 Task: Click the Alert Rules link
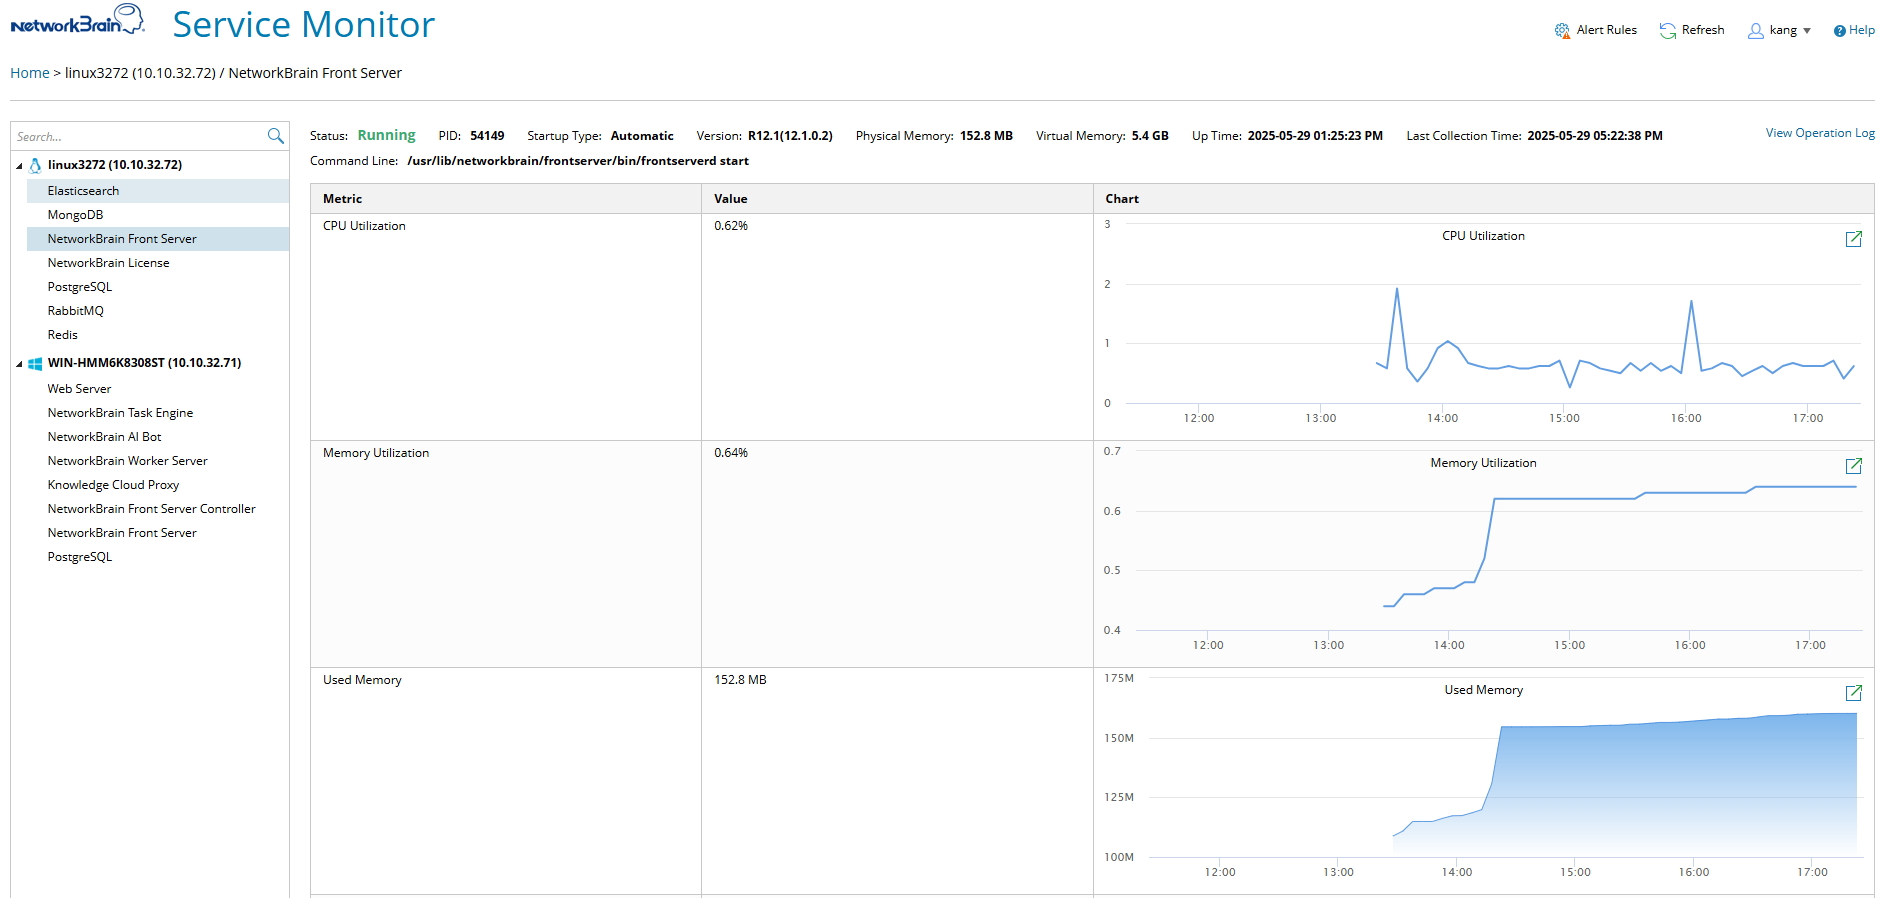[x=1606, y=30]
